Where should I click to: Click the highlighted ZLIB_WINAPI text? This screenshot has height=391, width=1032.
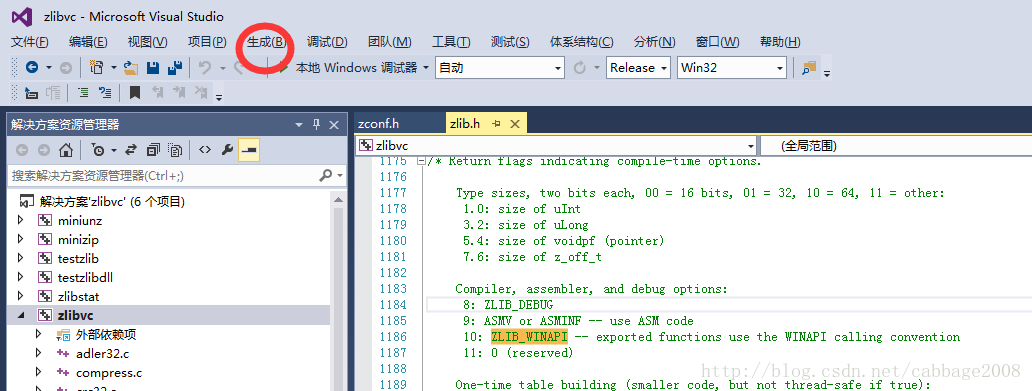point(529,337)
